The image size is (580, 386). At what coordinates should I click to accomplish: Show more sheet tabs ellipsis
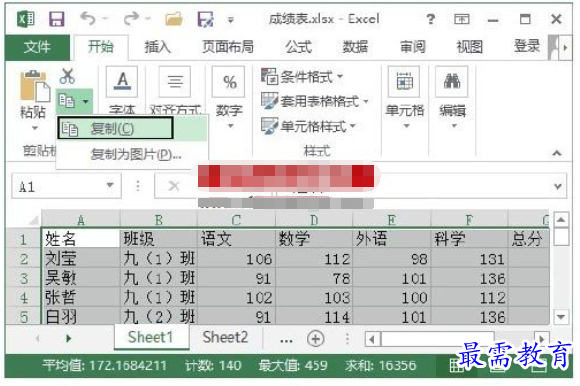[x=286, y=339]
